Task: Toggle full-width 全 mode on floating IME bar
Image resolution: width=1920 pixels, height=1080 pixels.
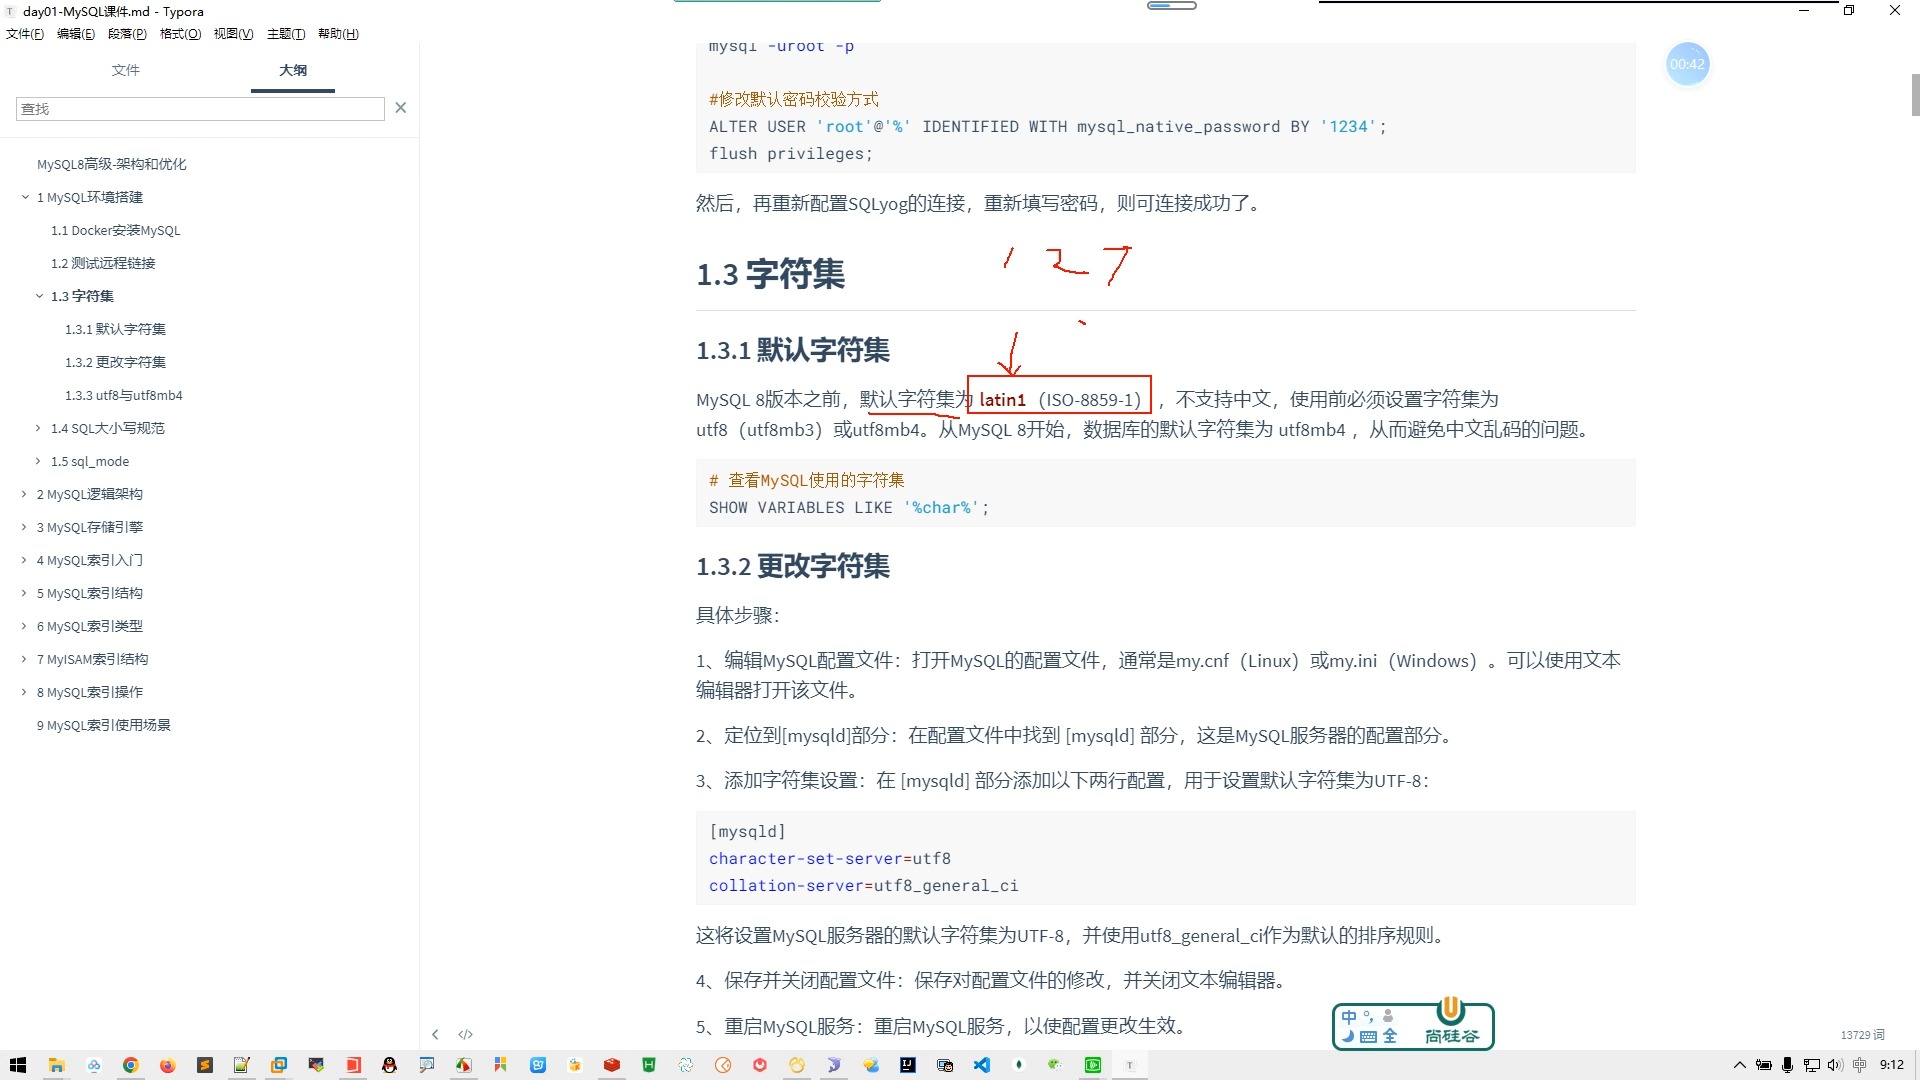Action: point(1389,1037)
